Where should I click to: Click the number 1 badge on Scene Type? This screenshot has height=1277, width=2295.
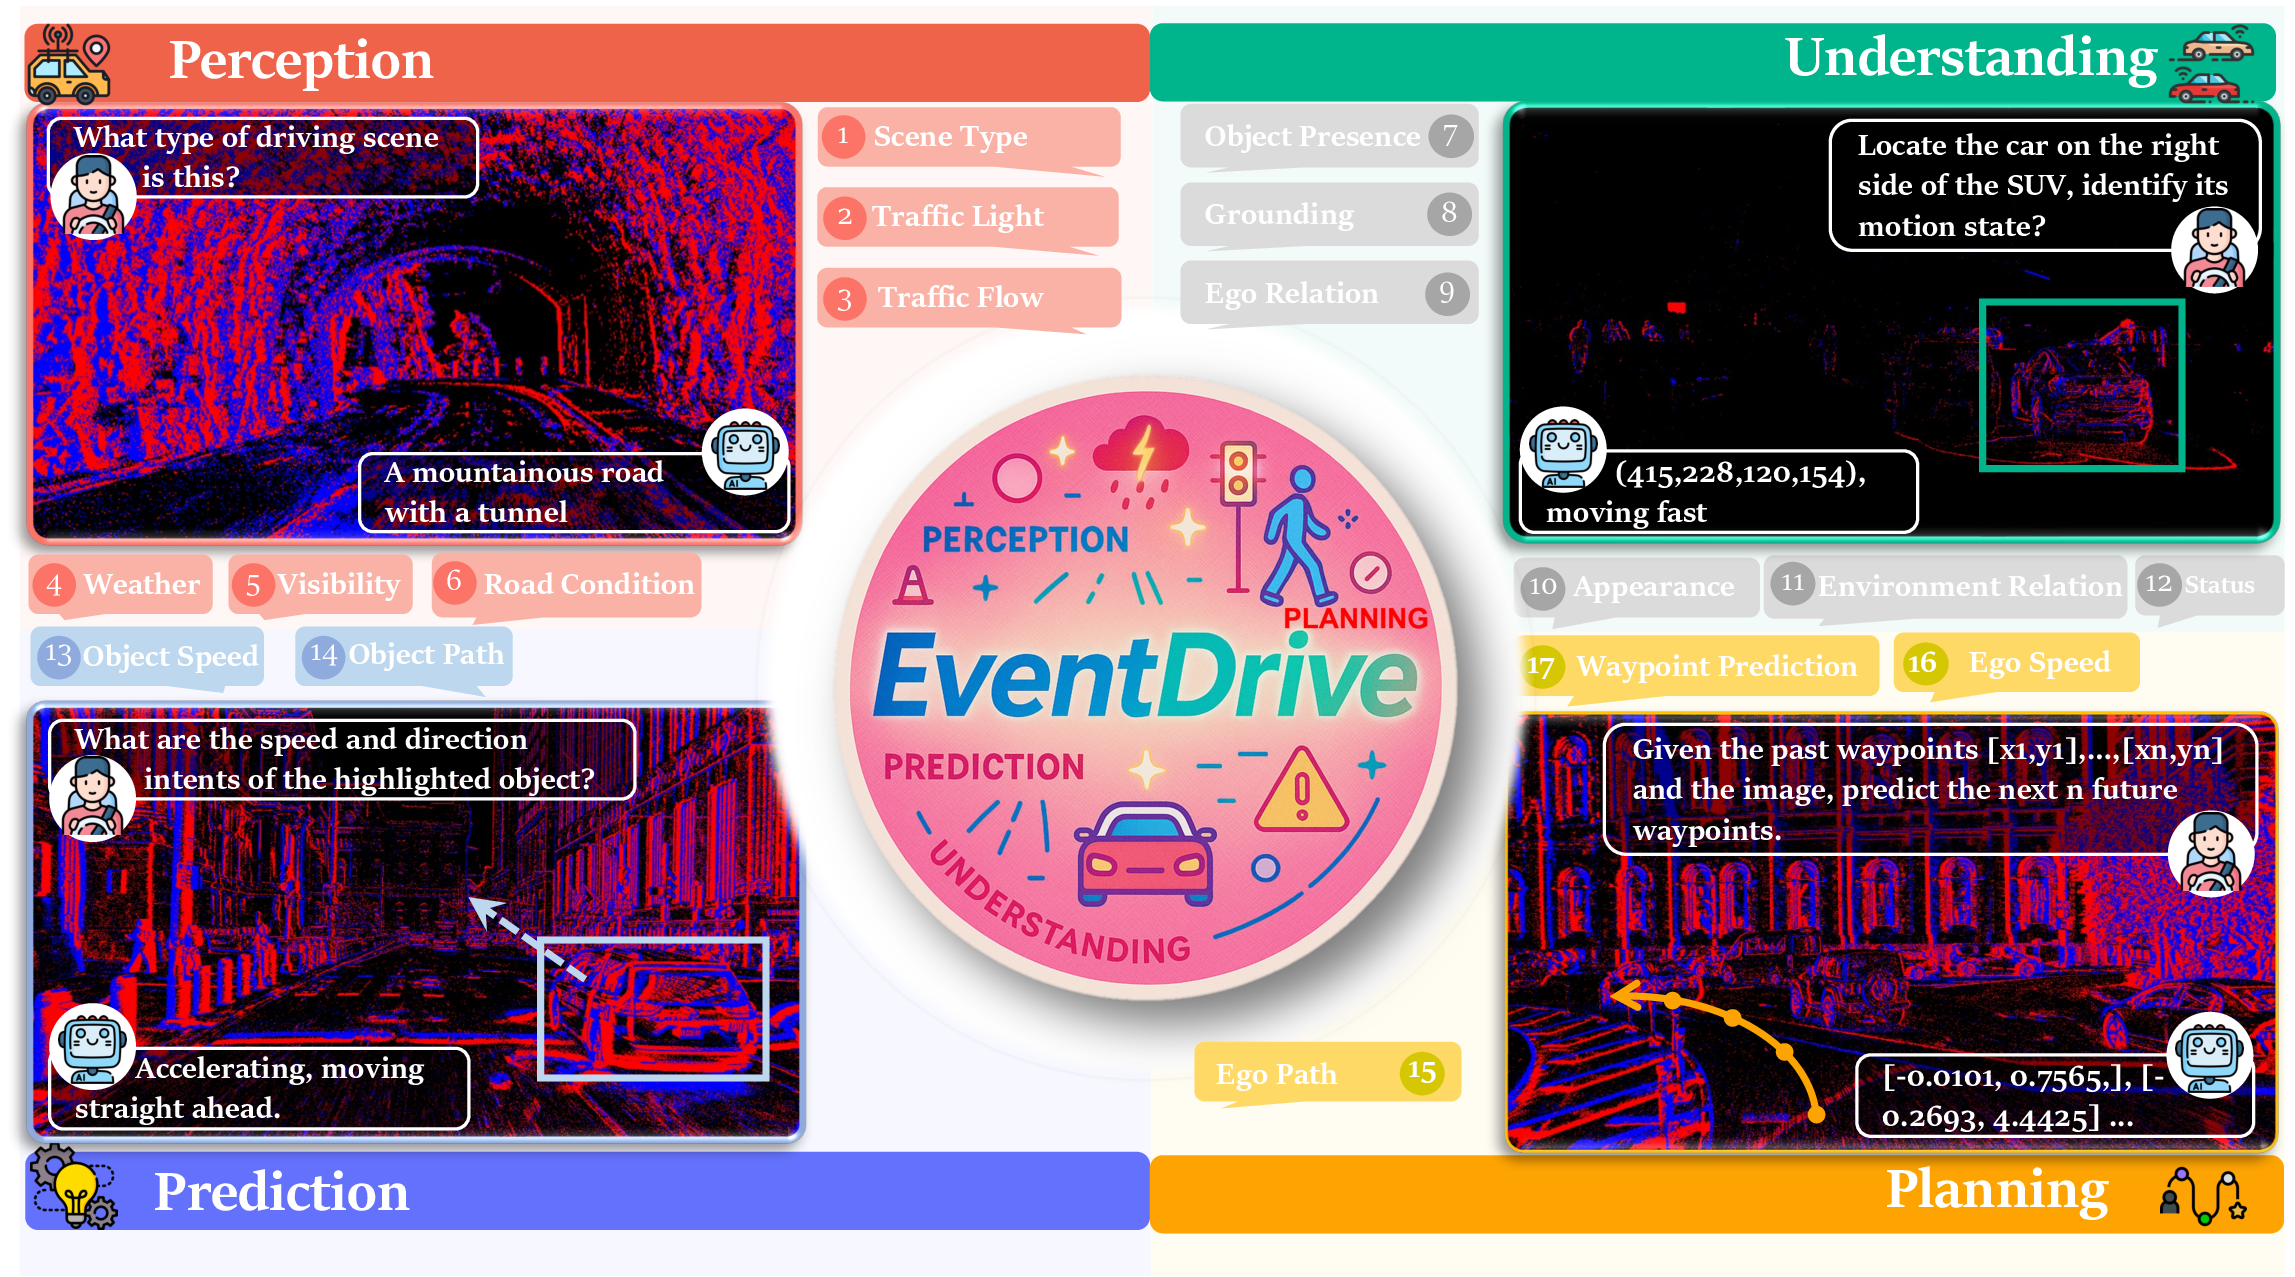[x=843, y=136]
